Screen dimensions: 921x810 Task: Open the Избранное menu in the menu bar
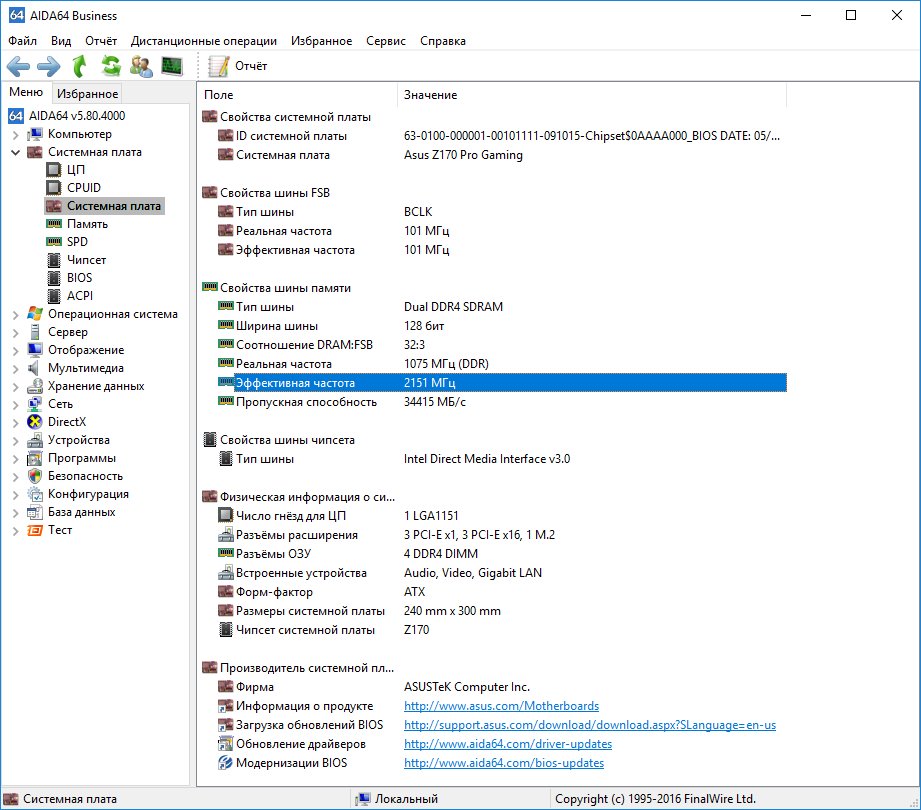pyautogui.click(x=321, y=41)
